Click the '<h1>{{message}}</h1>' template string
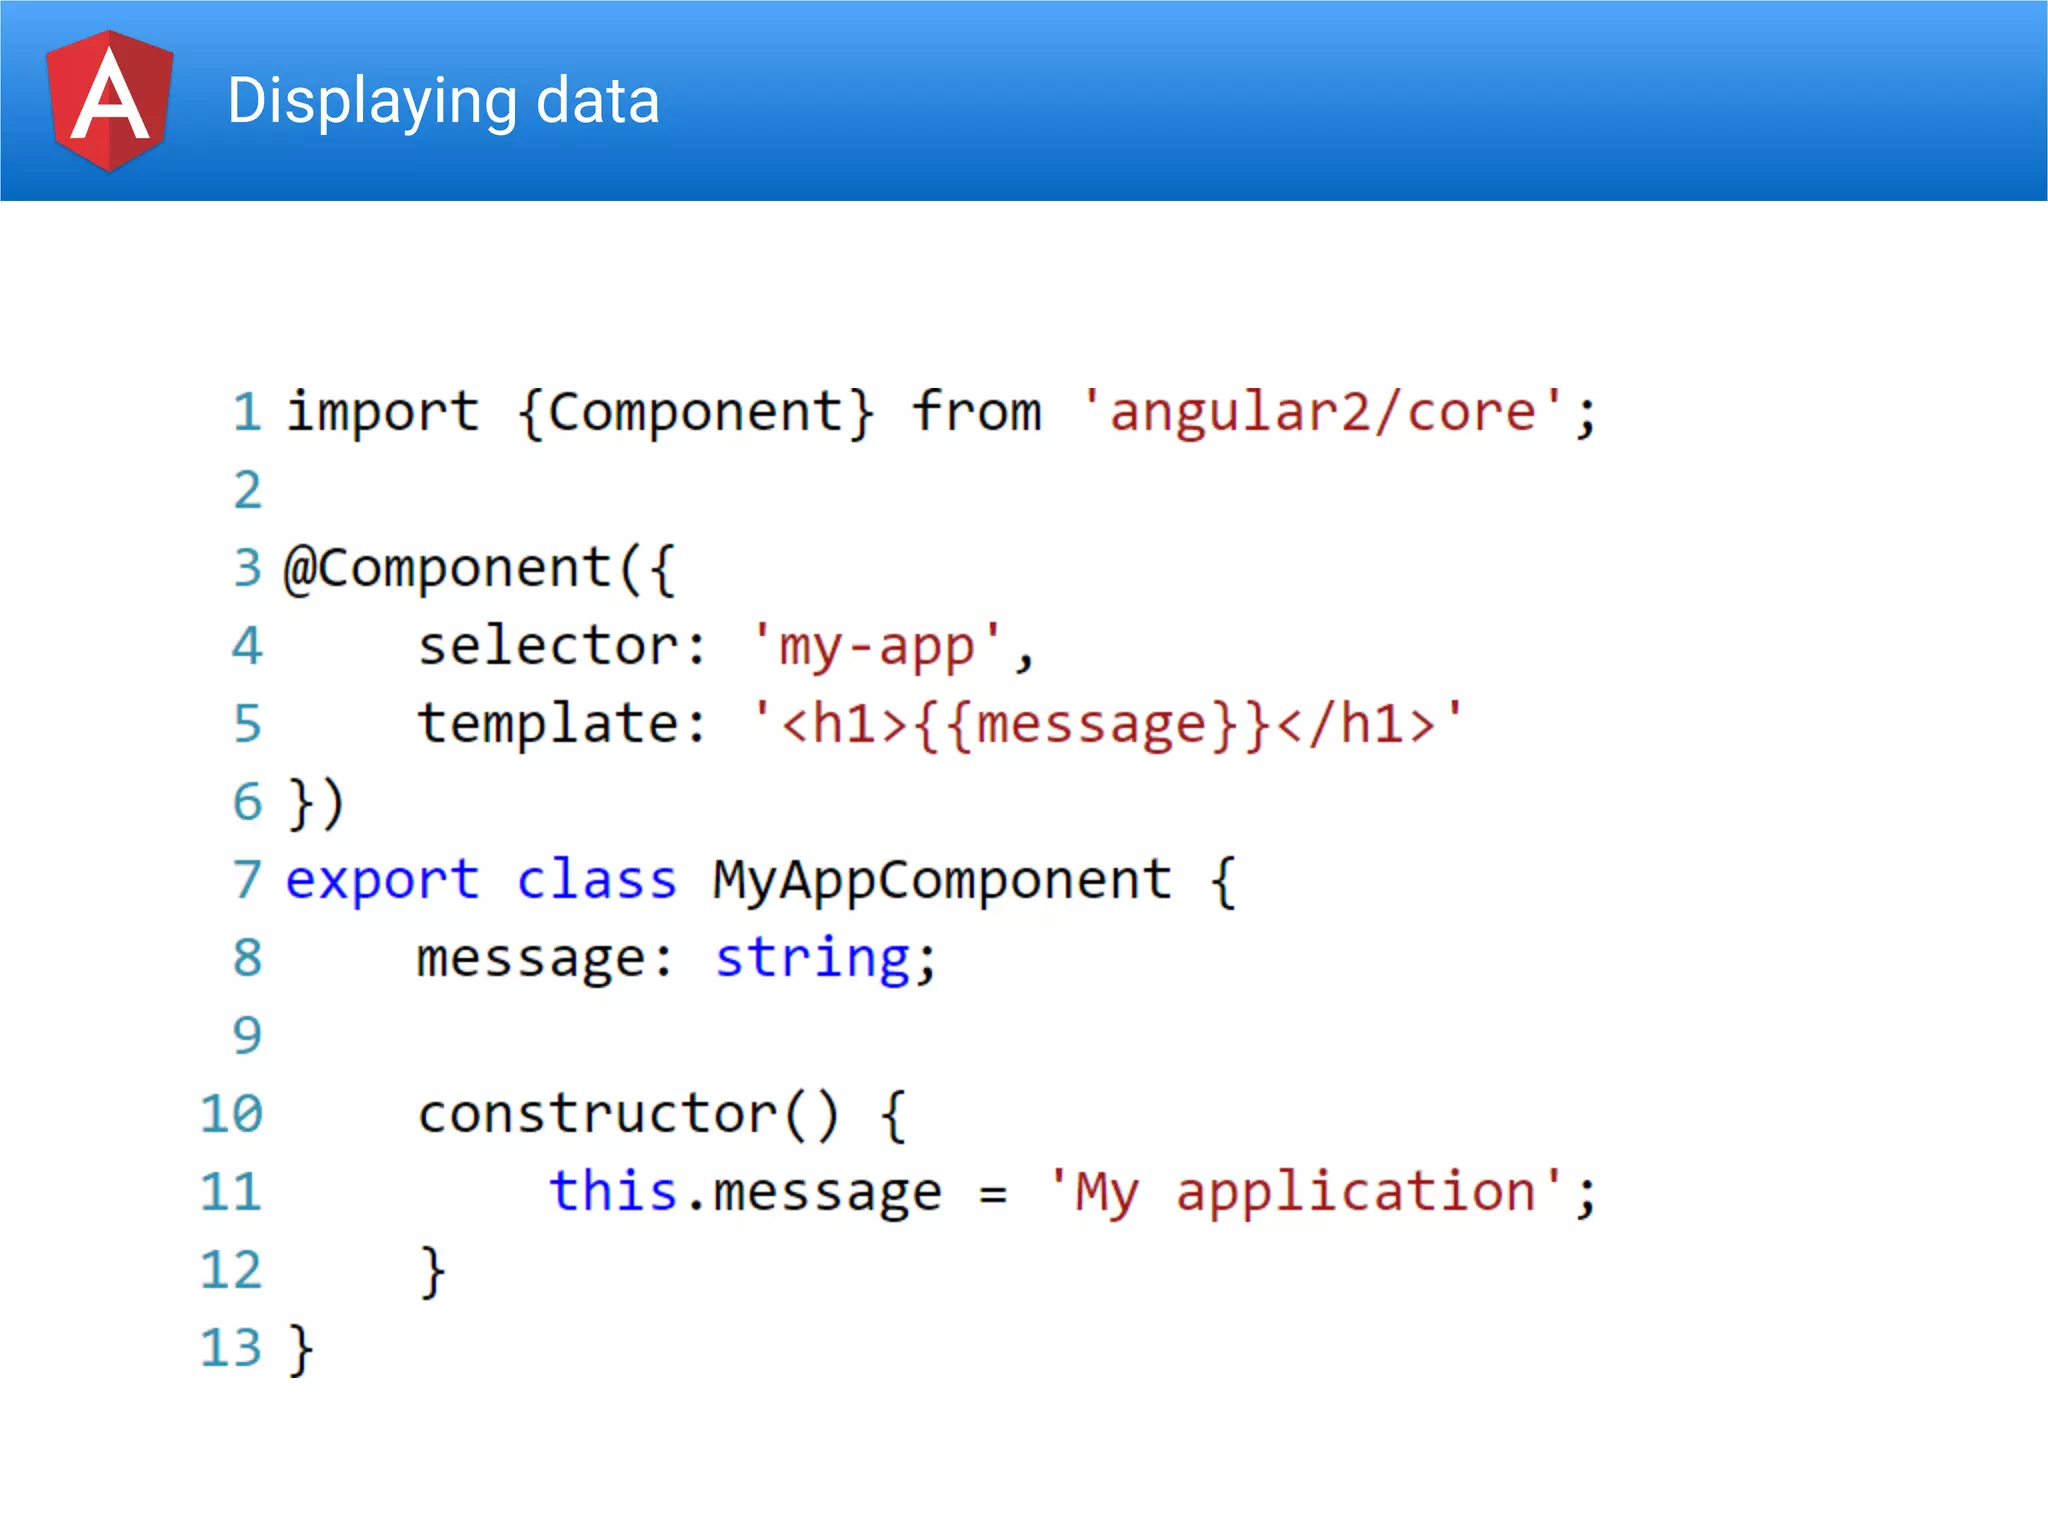 point(1107,724)
